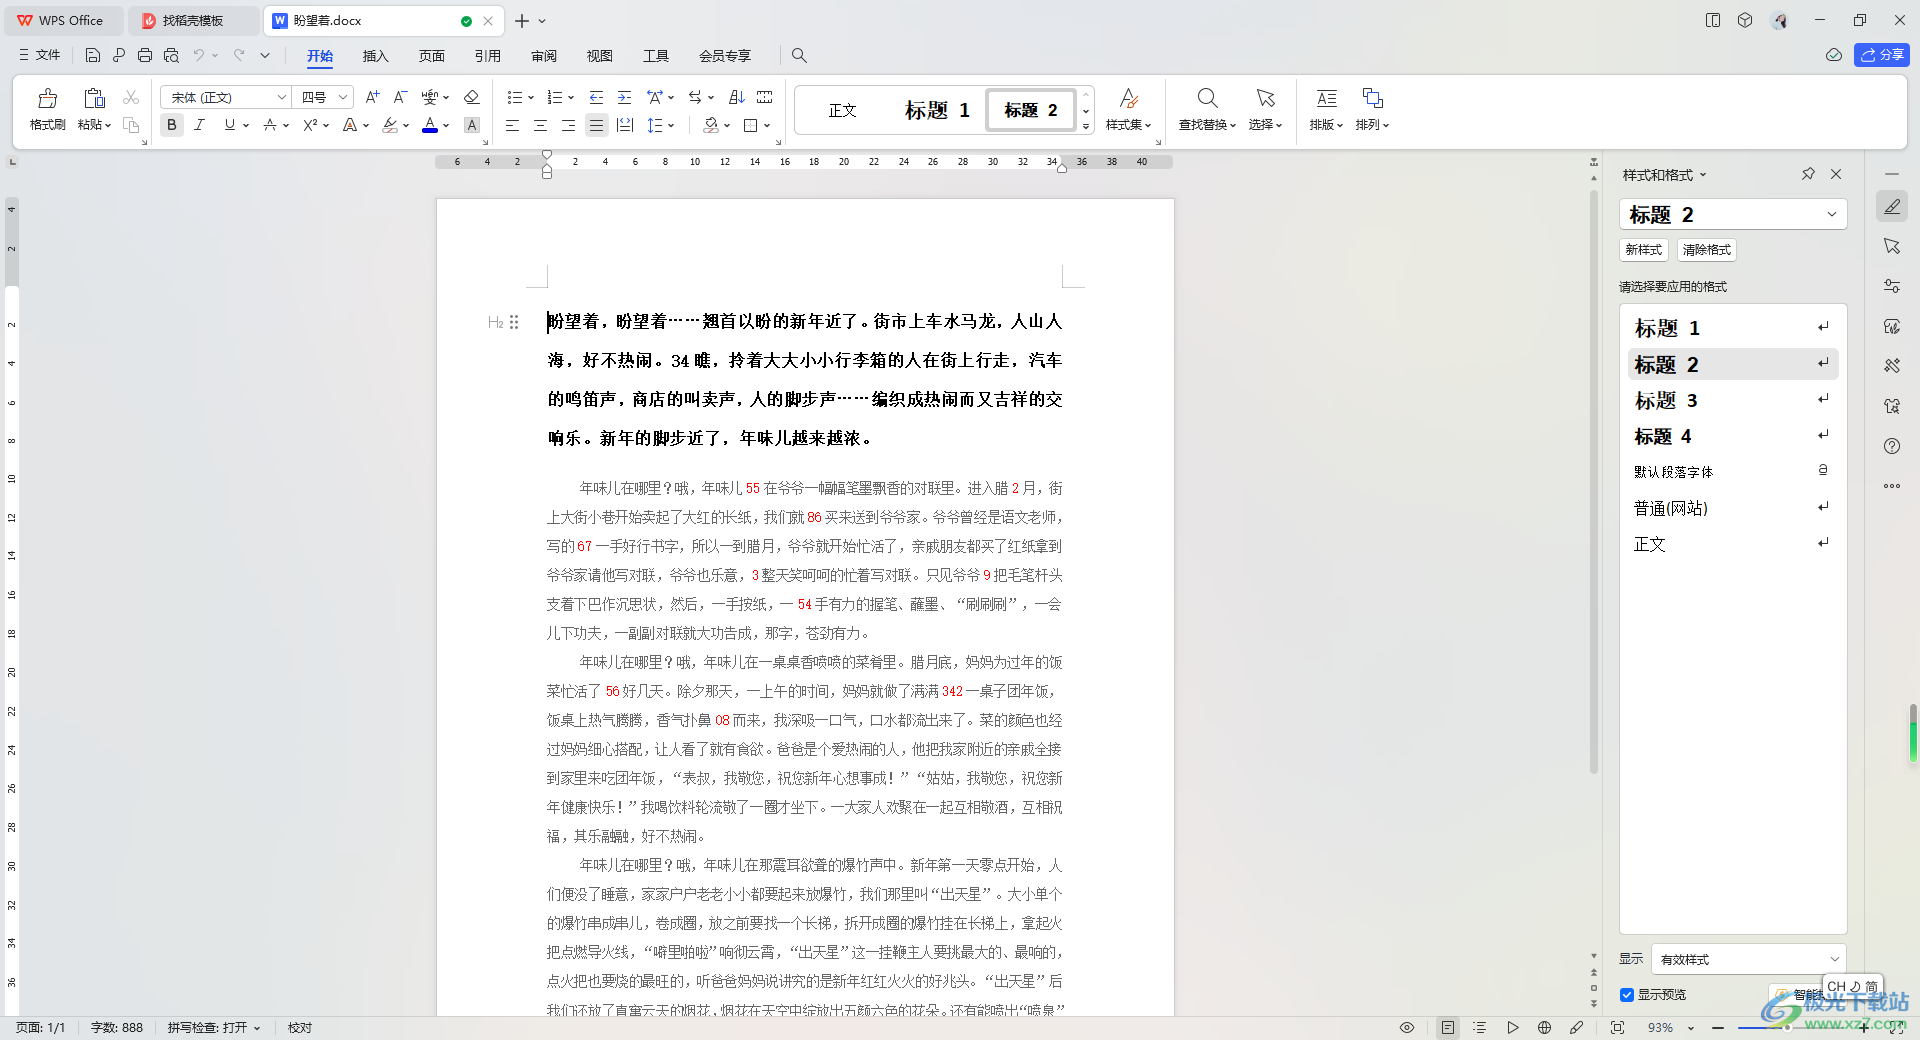Click the help question mark sidebar icon
Viewport: 1920px width, 1040px height.
(x=1892, y=446)
